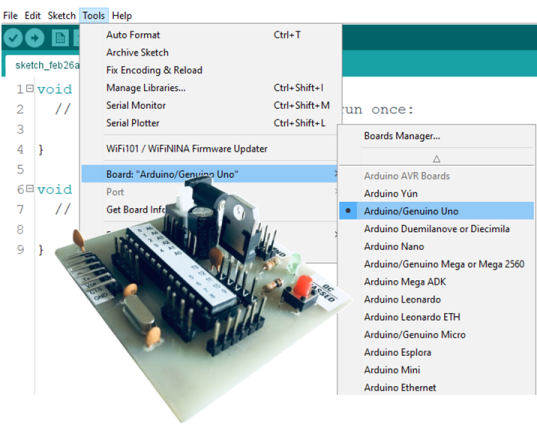This screenshot has width=537, height=425.
Task: Click the 'Arduino AVR Boards' header text
Action: click(407, 176)
